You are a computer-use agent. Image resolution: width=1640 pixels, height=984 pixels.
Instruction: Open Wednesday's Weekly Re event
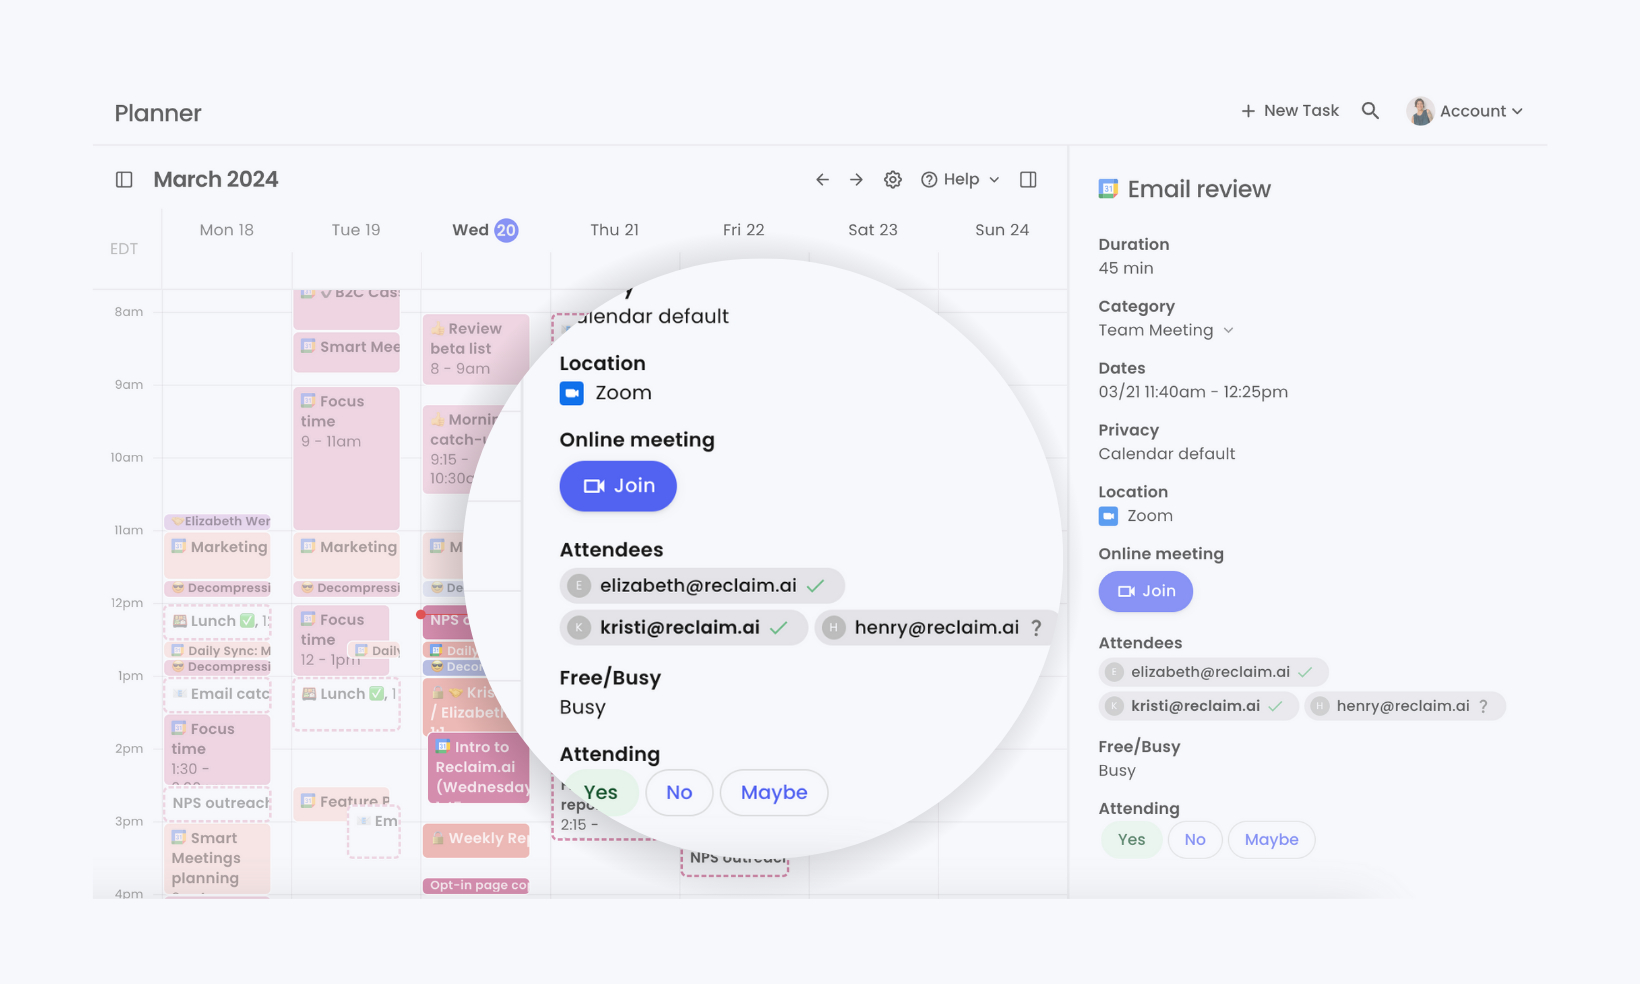(x=475, y=840)
